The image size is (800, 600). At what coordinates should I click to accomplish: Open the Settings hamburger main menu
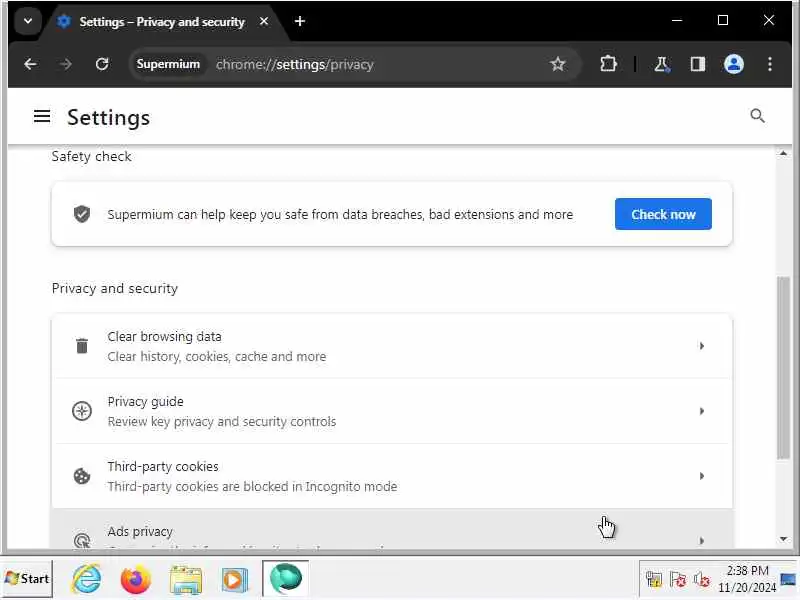coord(42,116)
